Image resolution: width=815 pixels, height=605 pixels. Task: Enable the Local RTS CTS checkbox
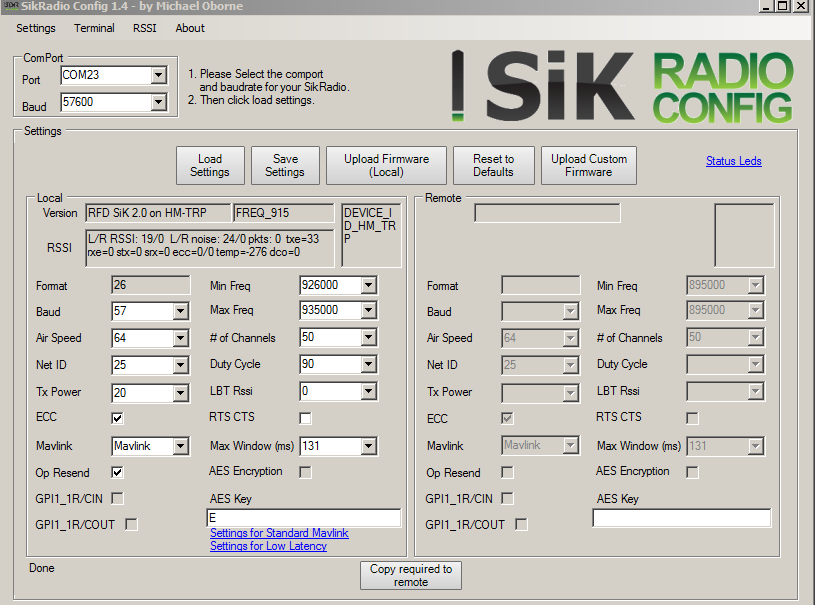pos(306,418)
